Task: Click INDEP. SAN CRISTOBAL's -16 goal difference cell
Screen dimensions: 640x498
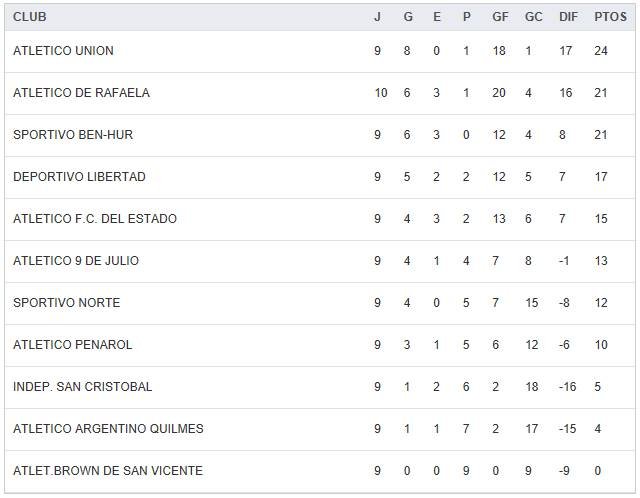Action: coord(567,387)
